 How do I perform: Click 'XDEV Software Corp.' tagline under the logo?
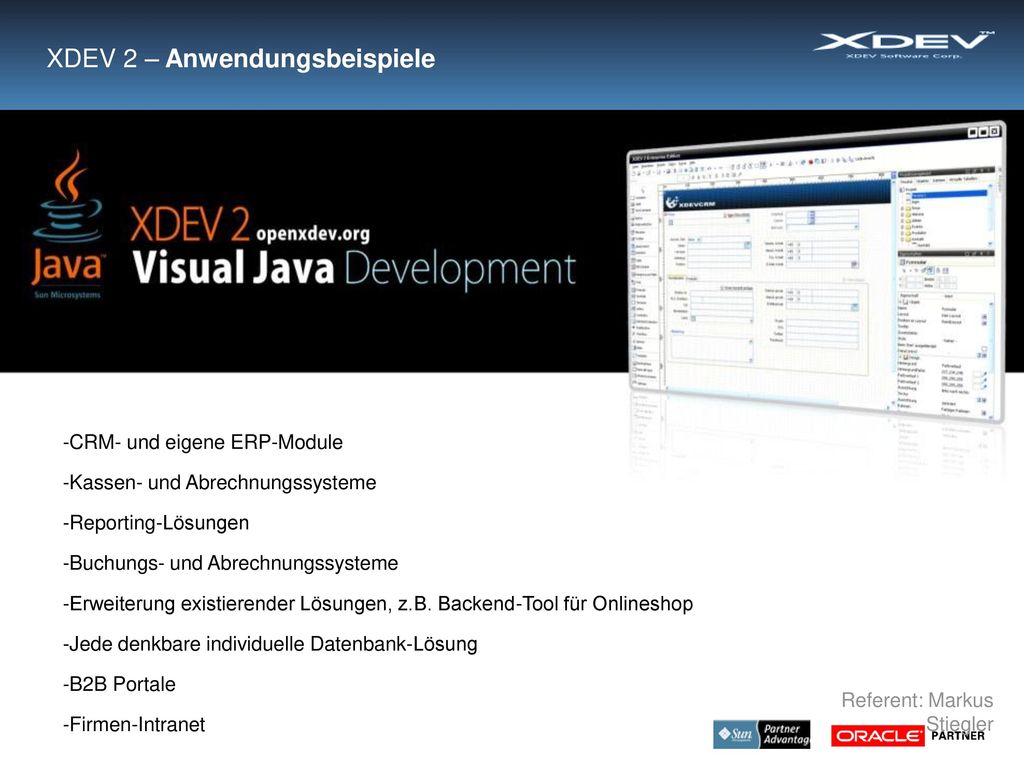(904, 56)
